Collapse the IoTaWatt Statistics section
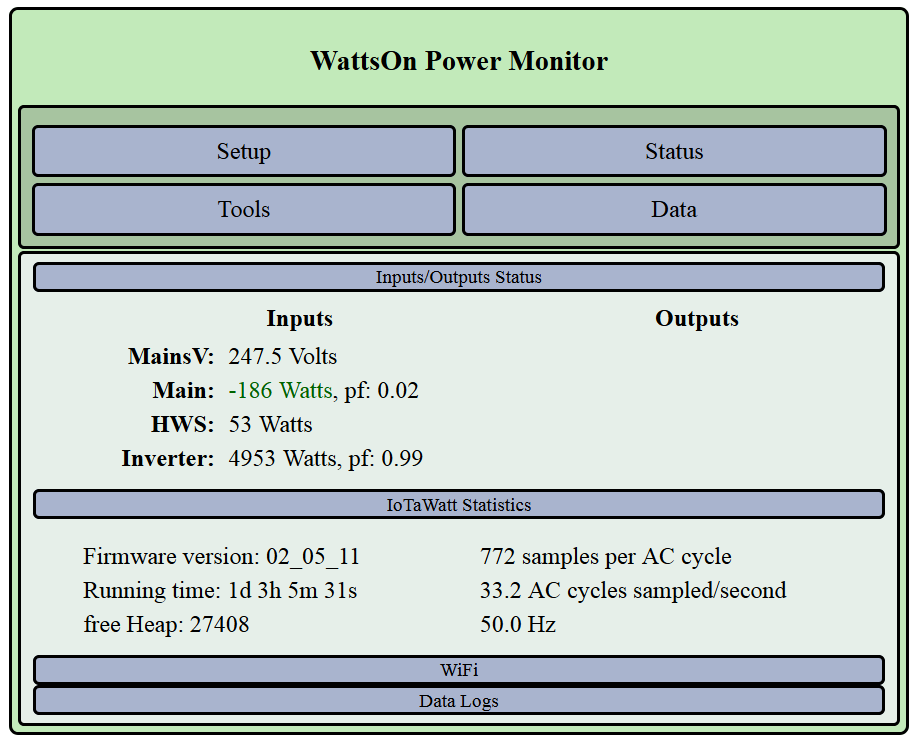915x744 pixels. (459, 505)
